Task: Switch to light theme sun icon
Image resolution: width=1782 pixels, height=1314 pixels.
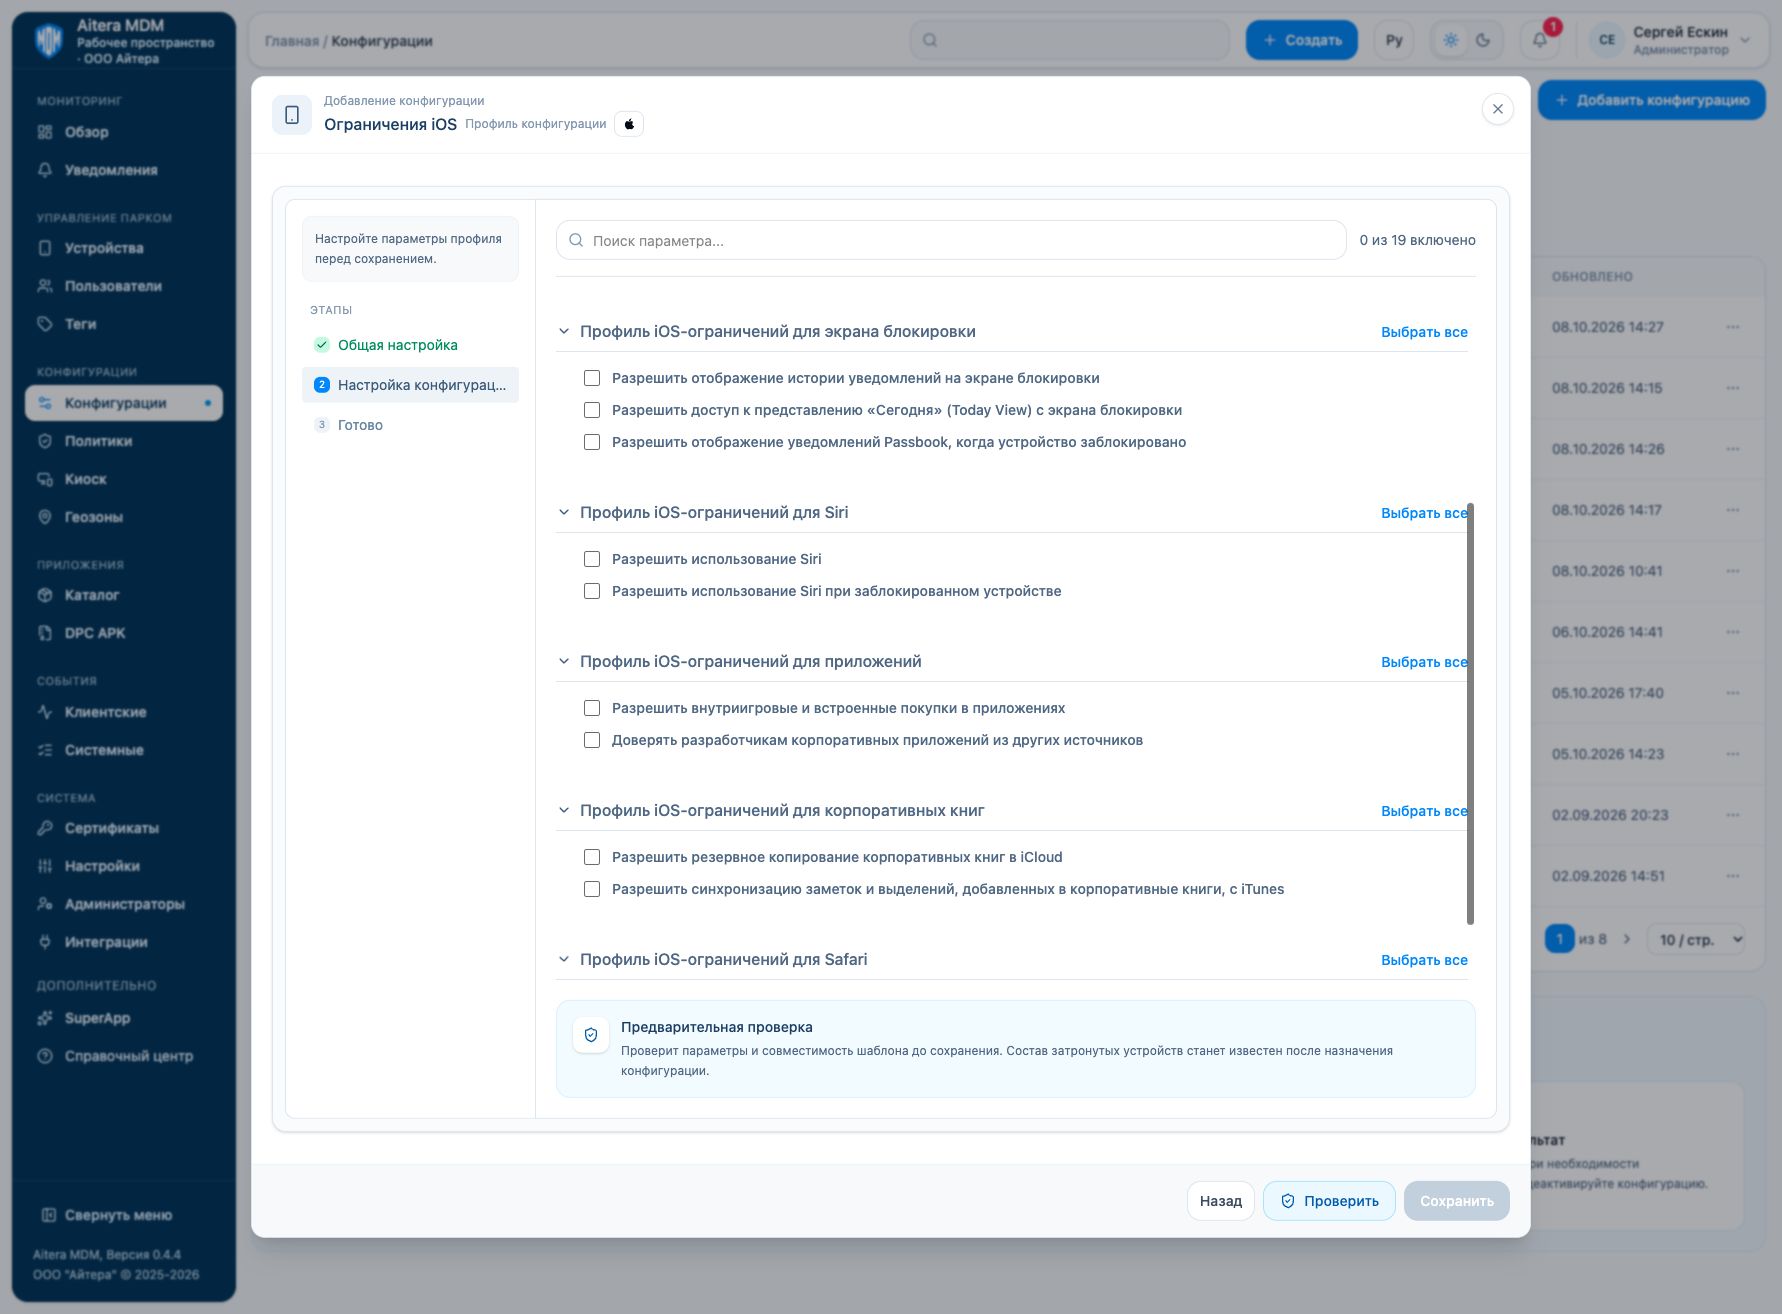Action: click(x=1451, y=40)
